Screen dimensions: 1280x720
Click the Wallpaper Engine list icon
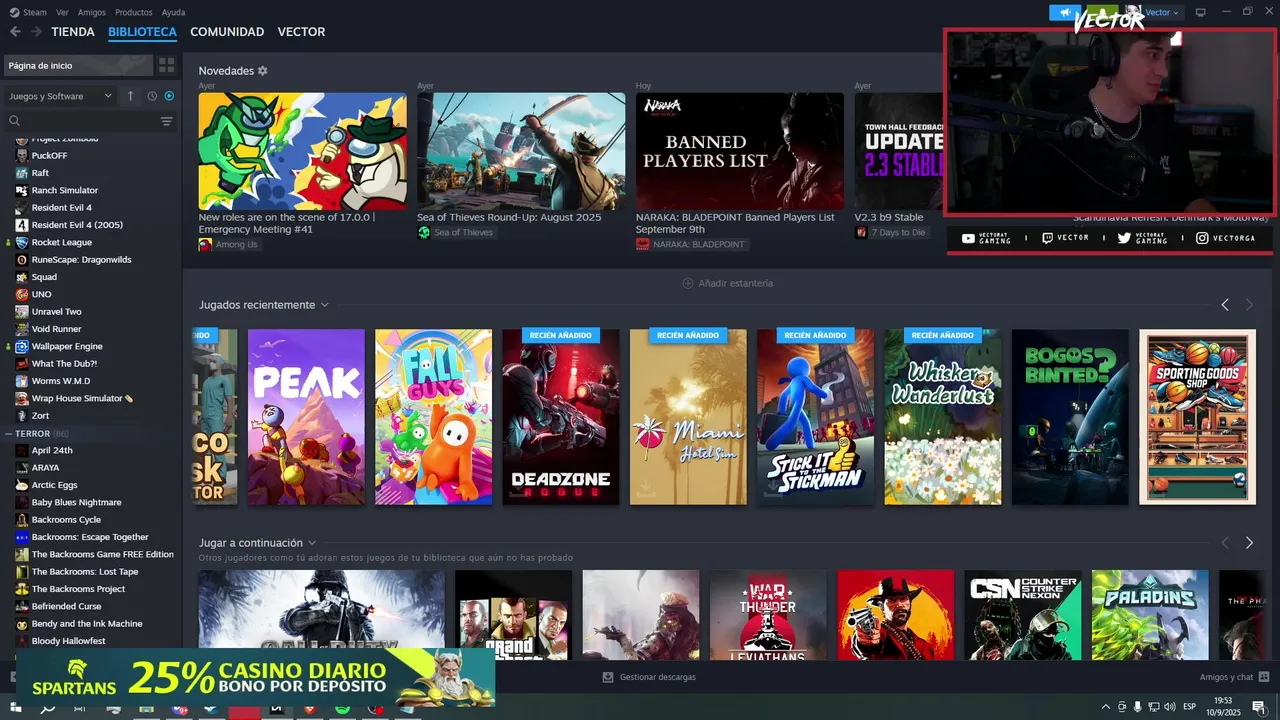pyautogui.click(x=22, y=346)
